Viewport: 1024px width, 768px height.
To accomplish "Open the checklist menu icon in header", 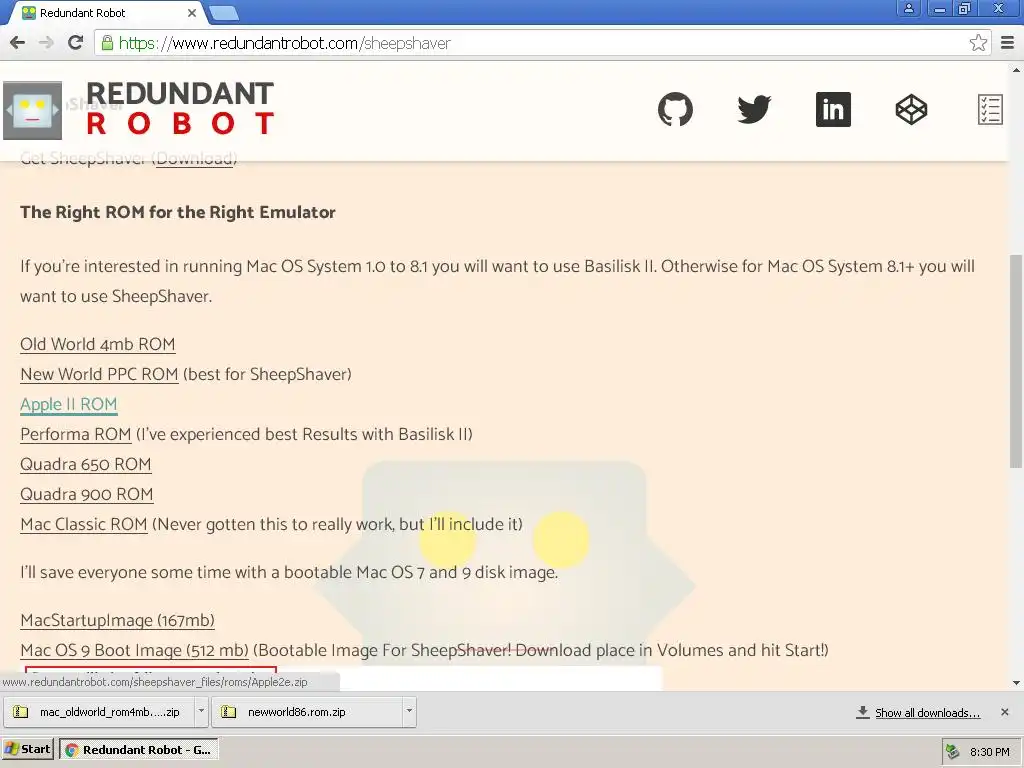I will click(990, 109).
